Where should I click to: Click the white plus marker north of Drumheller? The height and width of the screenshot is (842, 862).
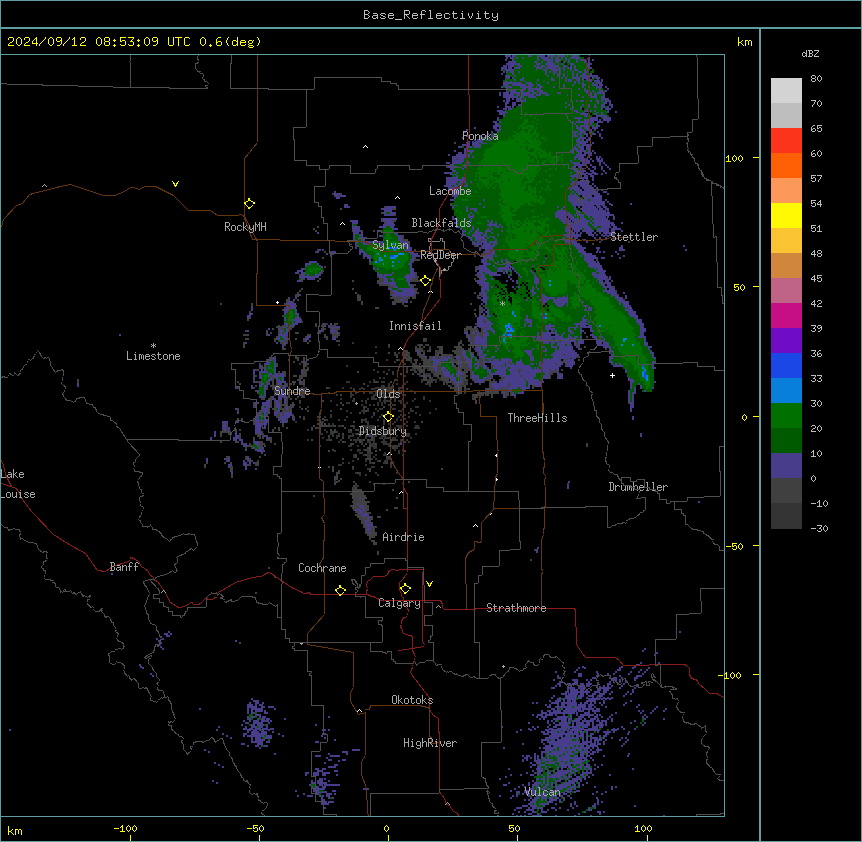pos(612,375)
